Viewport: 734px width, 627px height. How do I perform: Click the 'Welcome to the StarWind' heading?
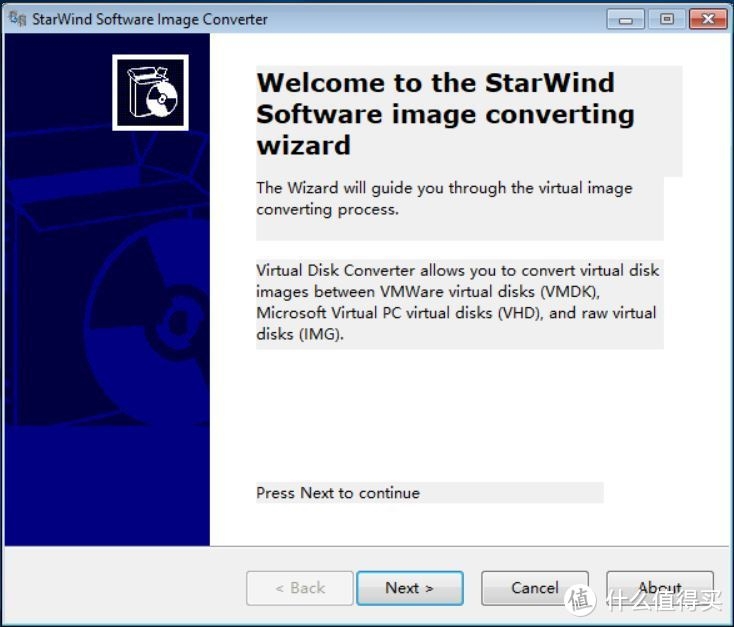[446, 114]
